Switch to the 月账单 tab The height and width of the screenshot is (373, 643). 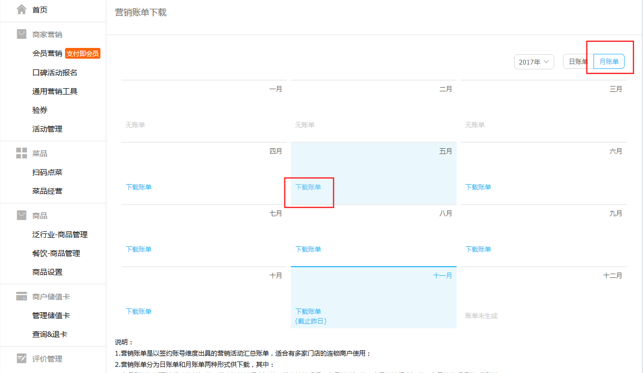click(x=609, y=61)
